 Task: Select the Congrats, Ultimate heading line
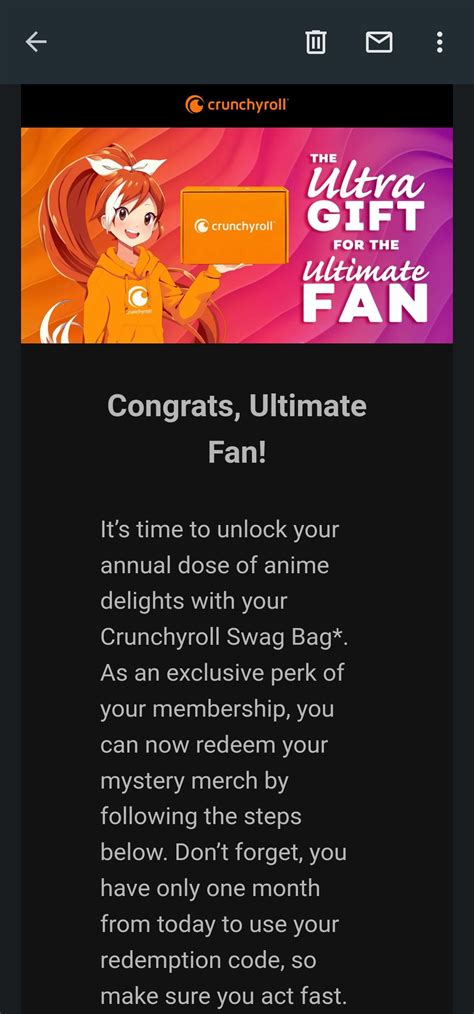coord(237,406)
